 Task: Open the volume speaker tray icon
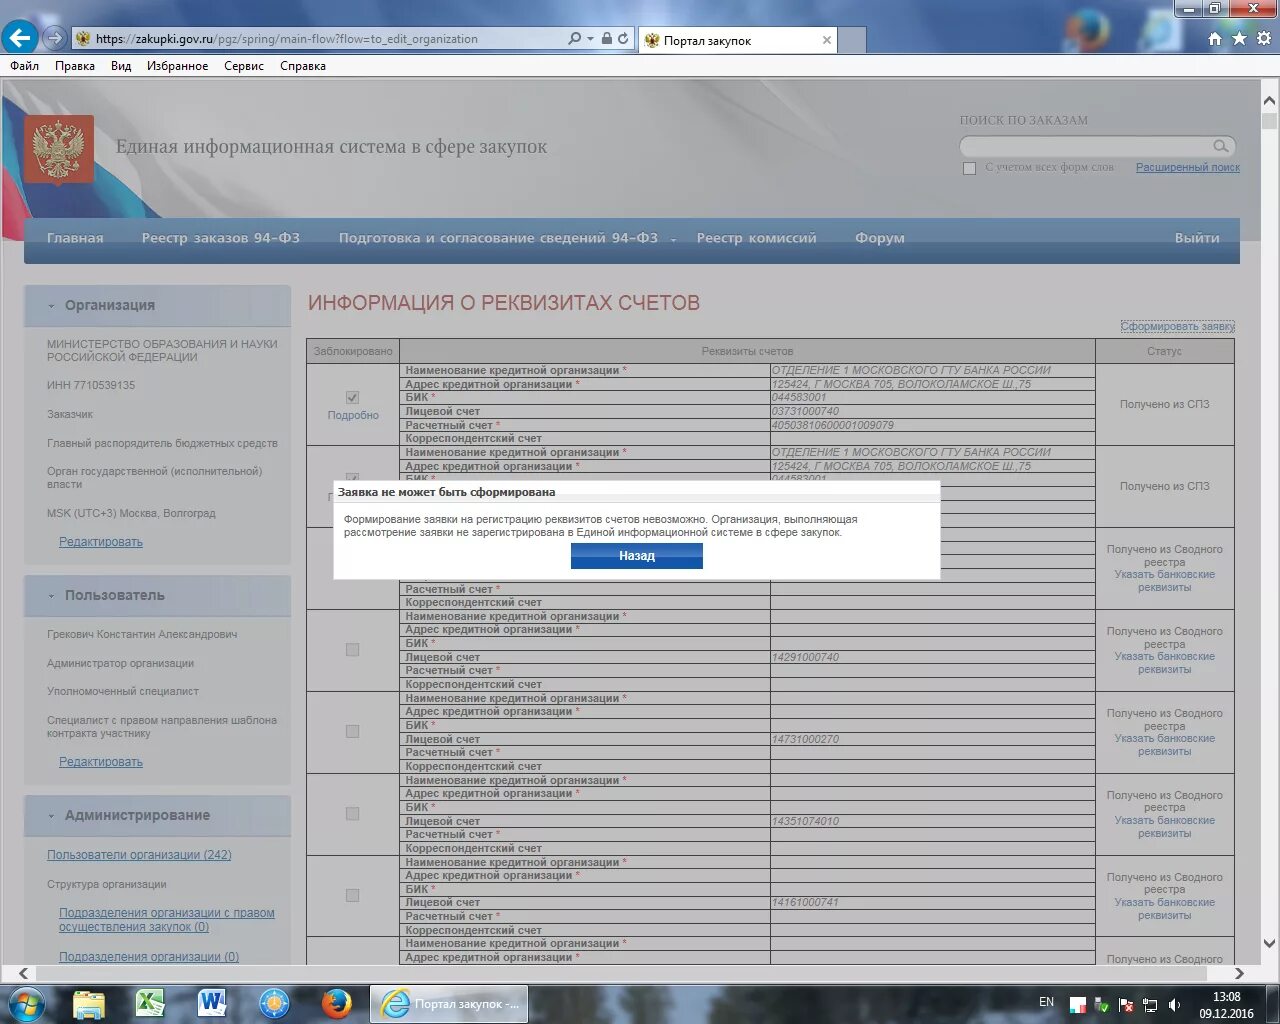(1174, 1004)
